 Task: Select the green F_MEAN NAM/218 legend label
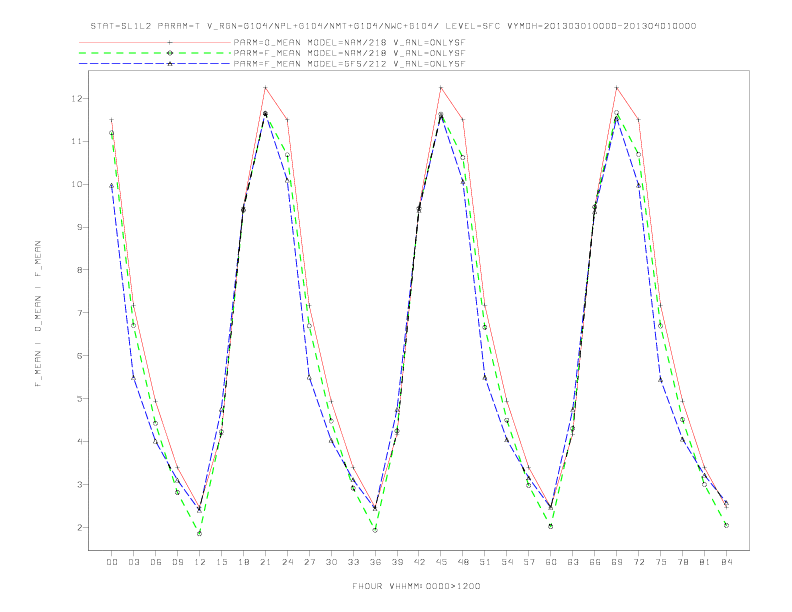[x=349, y=53]
